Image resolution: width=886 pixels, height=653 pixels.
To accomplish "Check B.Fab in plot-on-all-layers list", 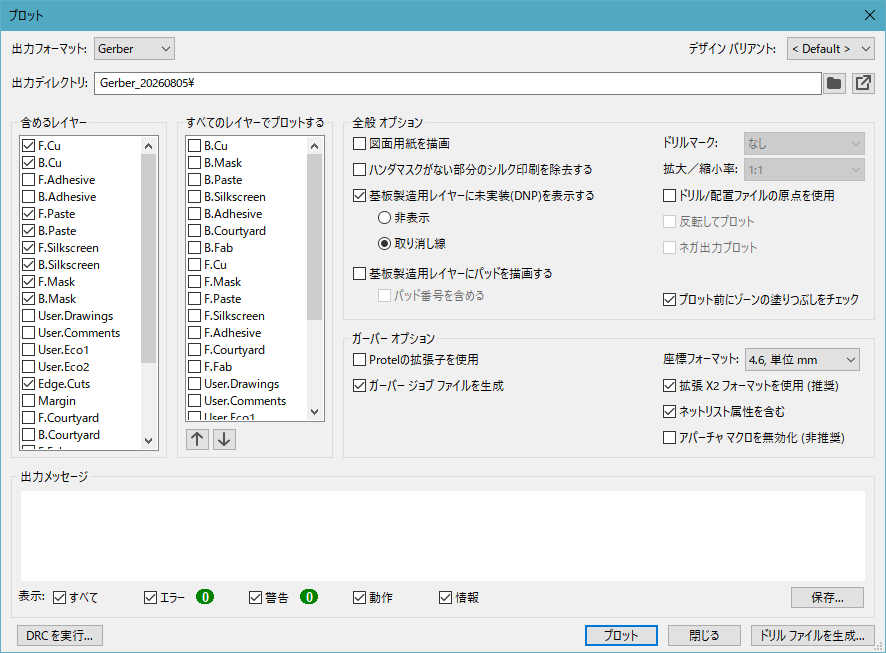I will 194,247.
